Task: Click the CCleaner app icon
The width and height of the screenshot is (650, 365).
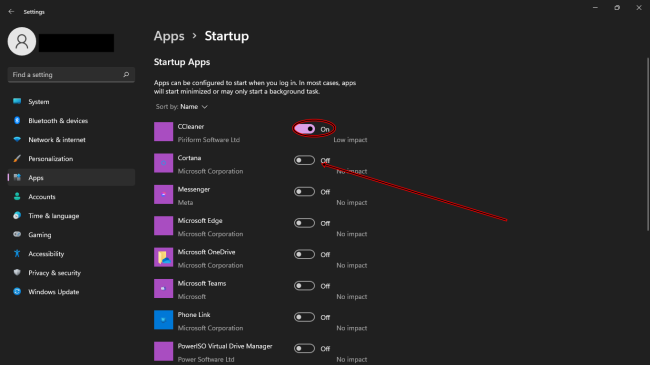Action: pyautogui.click(x=163, y=132)
